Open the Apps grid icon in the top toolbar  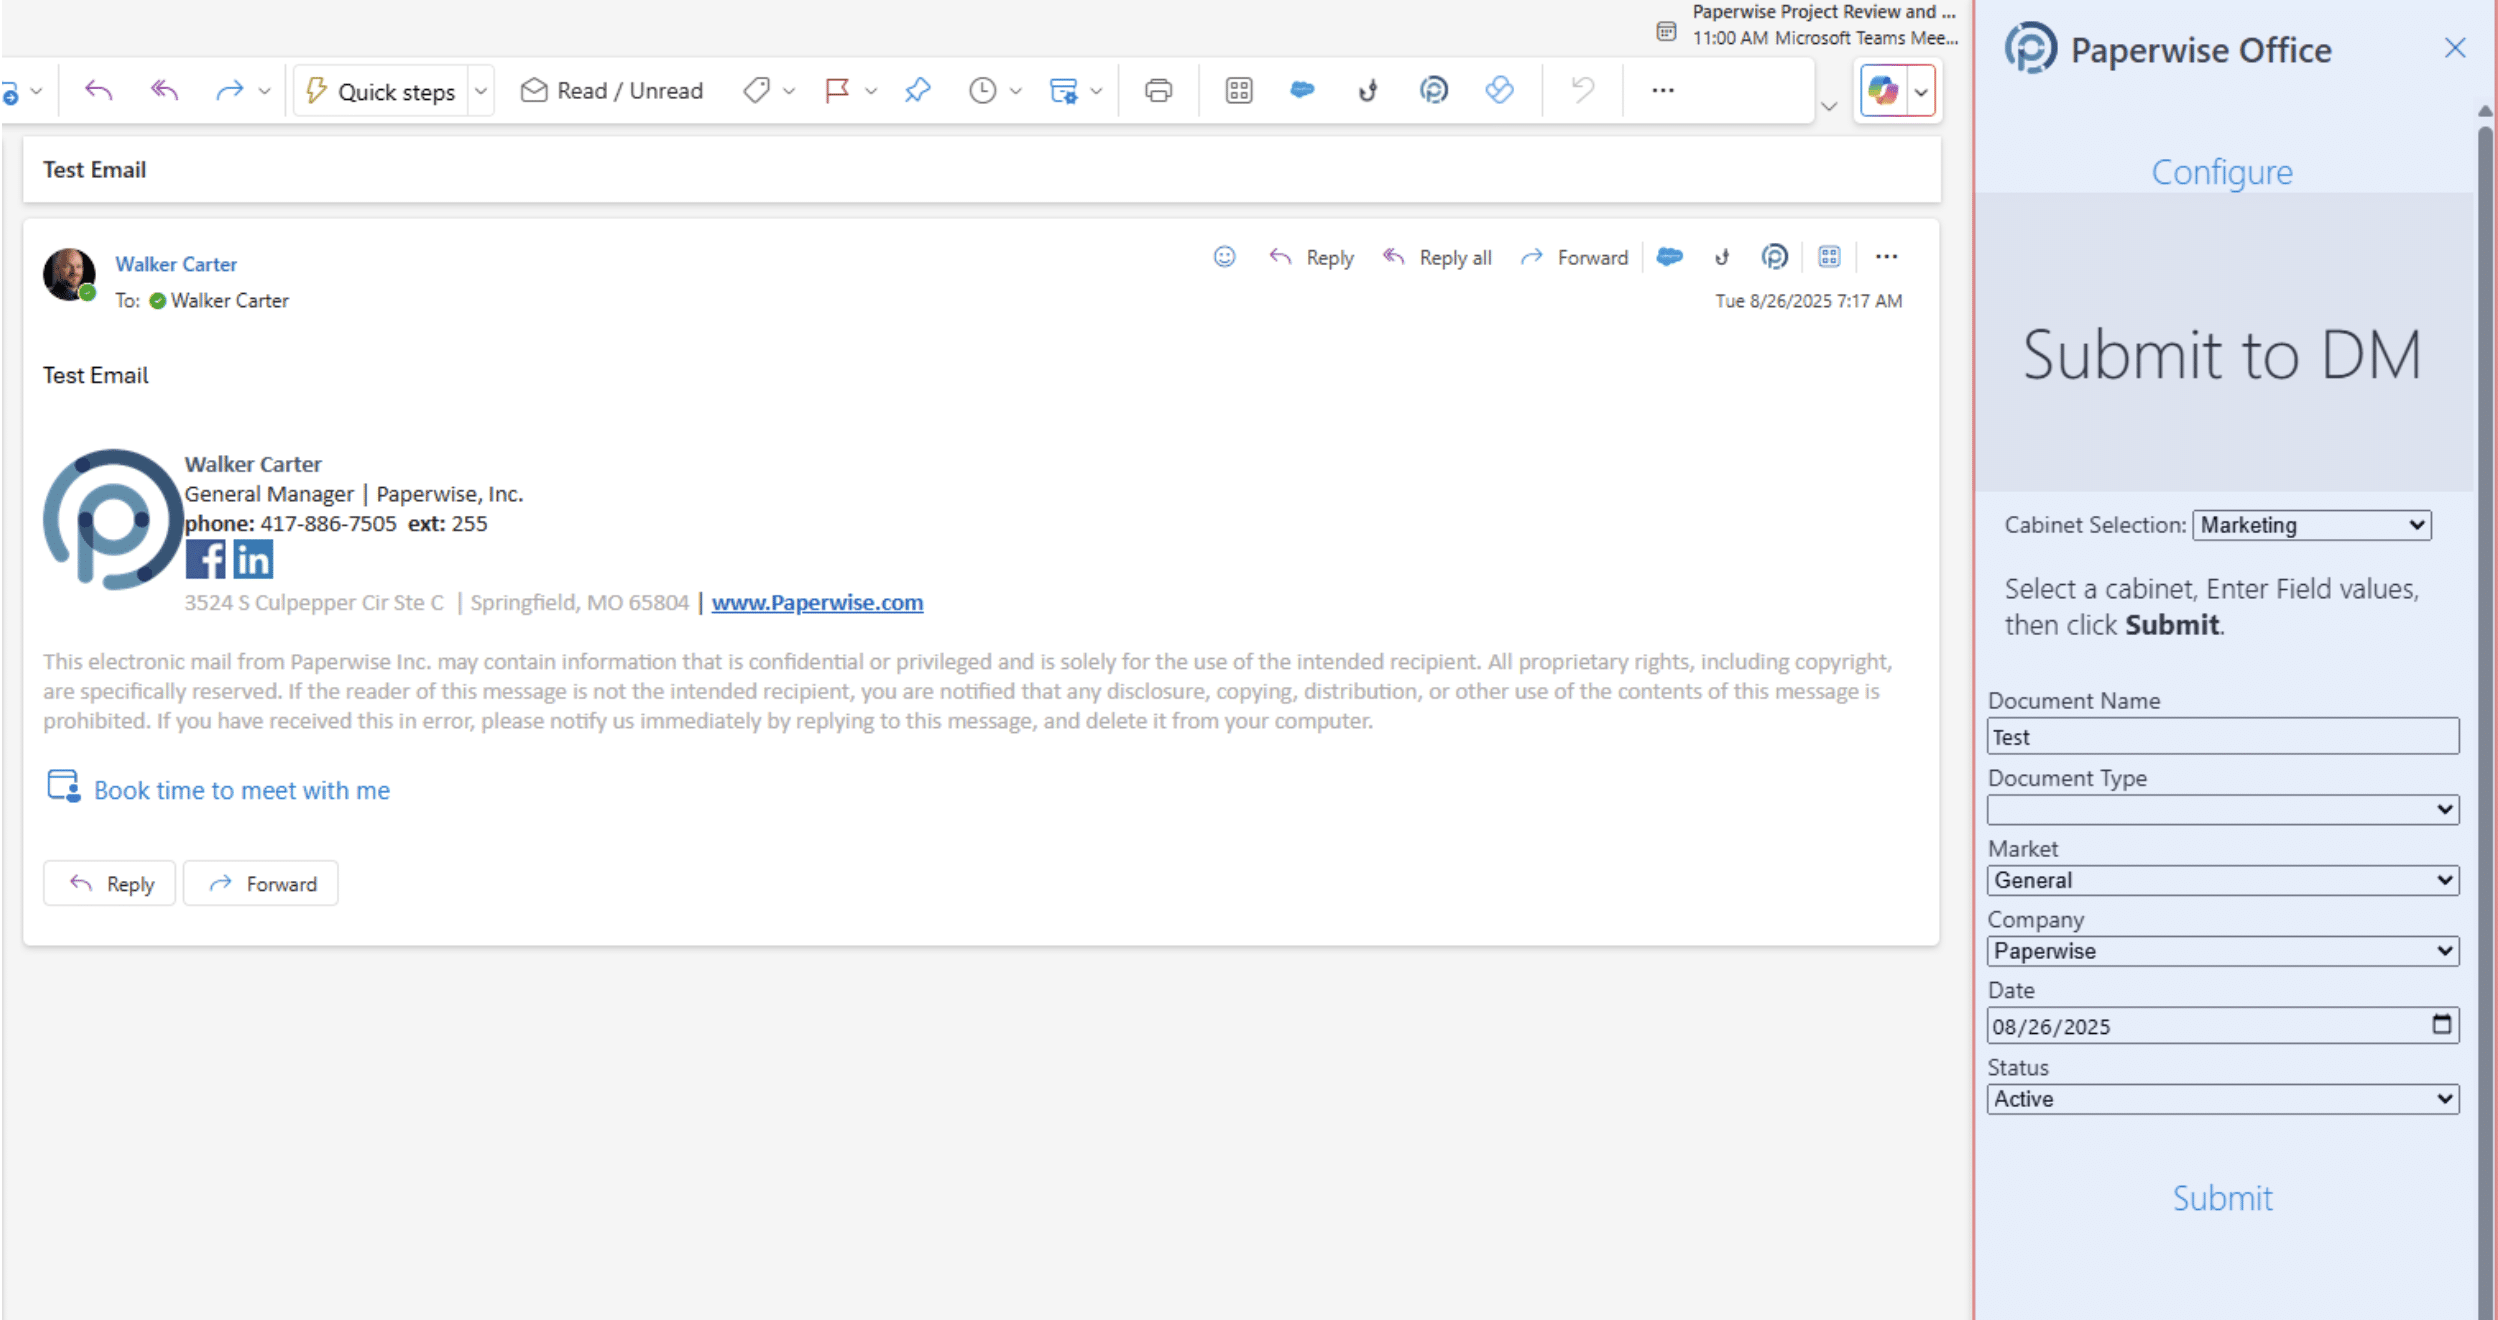click(1239, 91)
